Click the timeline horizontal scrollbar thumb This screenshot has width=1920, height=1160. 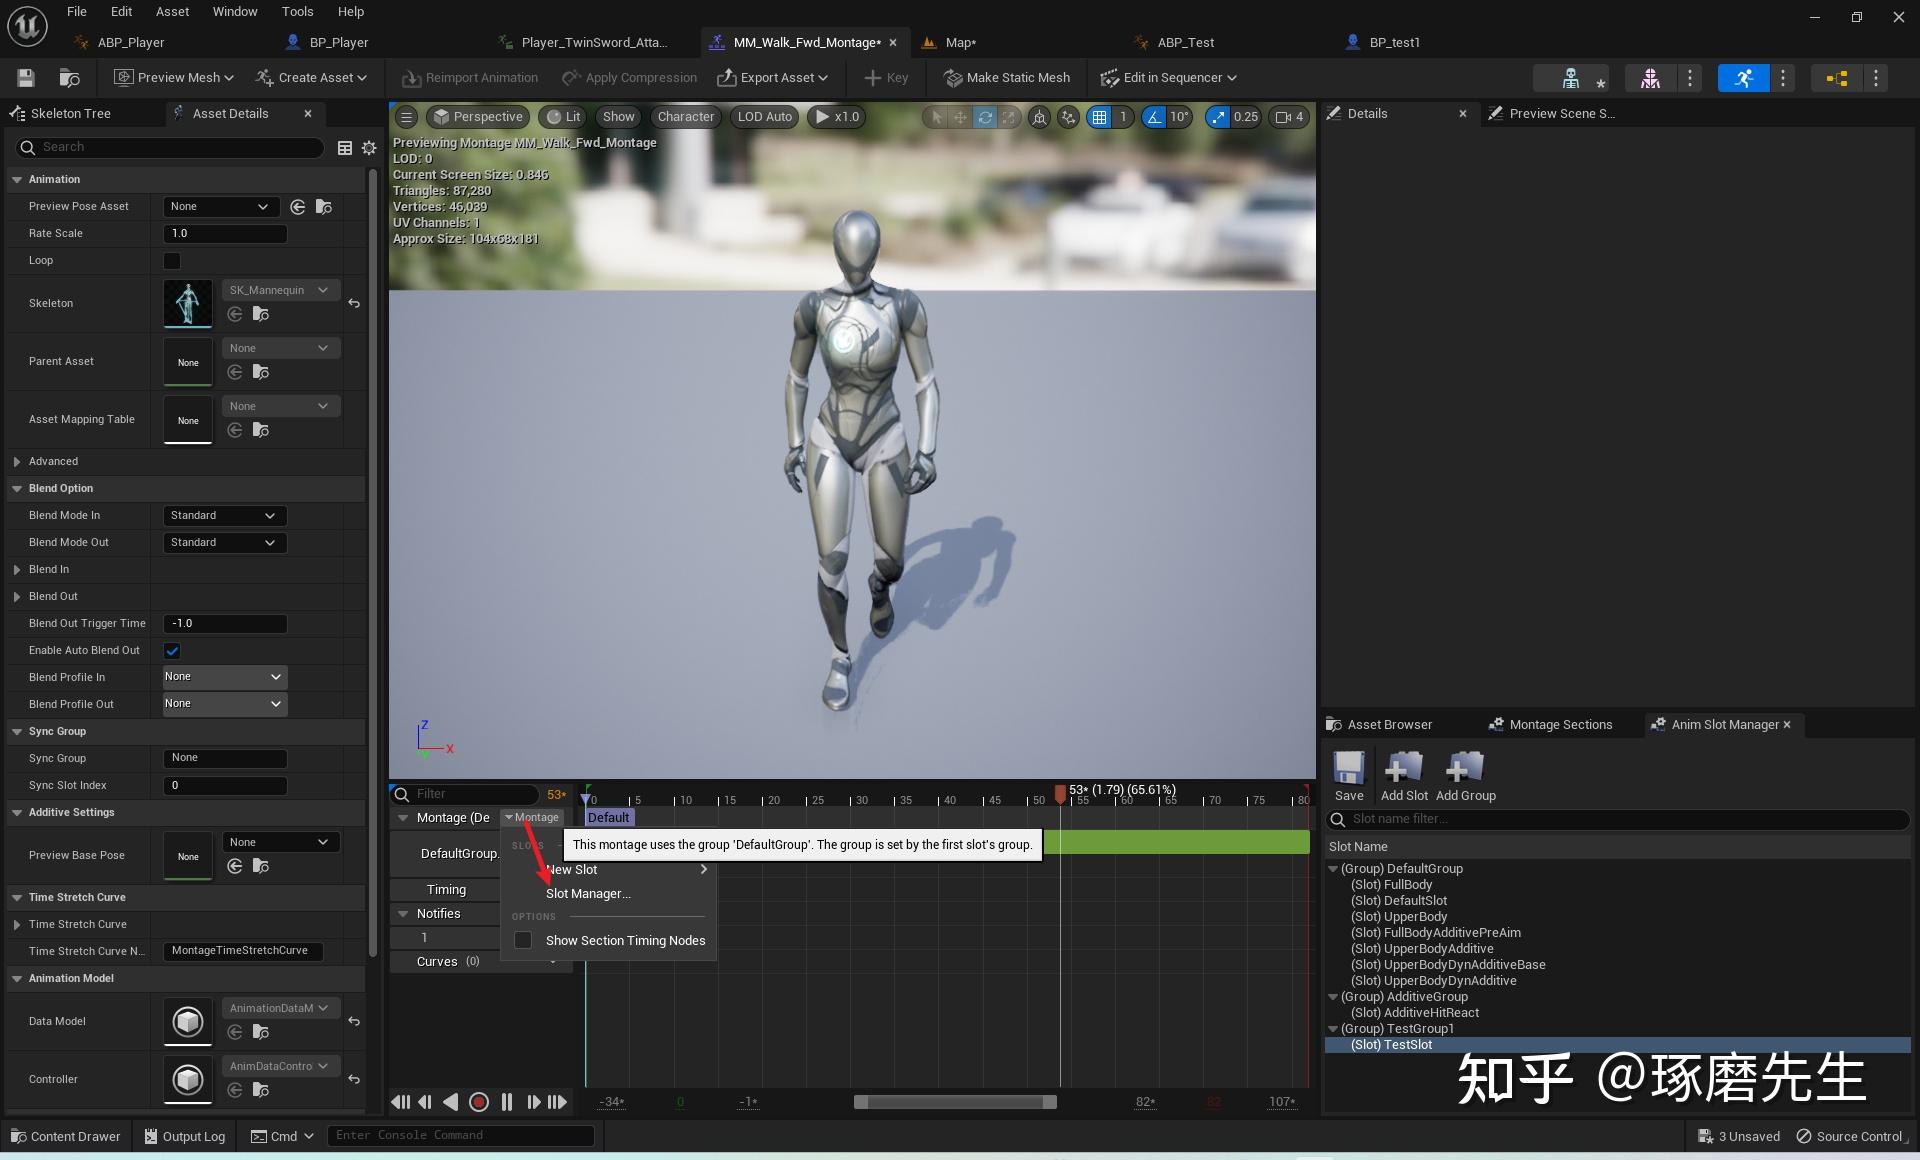(955, 1102)
